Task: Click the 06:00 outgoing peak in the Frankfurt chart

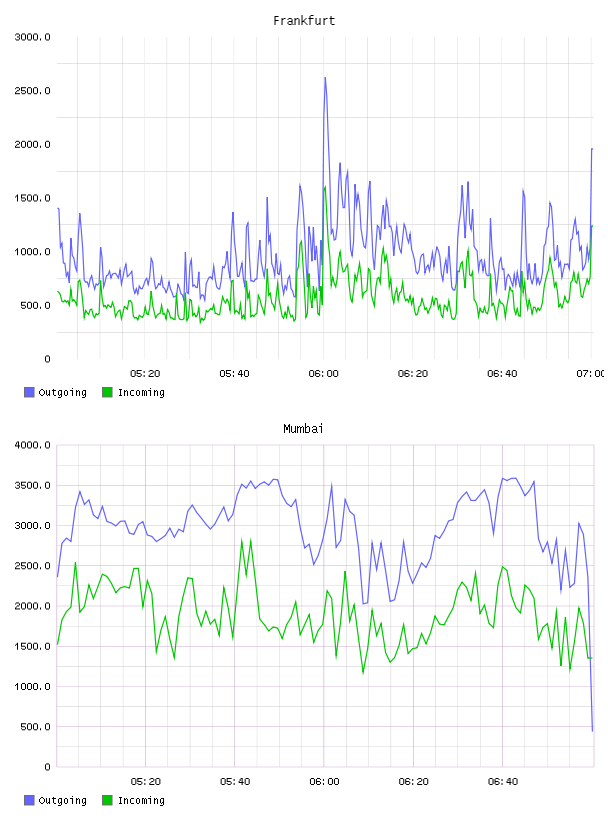Action: point(325,78)
